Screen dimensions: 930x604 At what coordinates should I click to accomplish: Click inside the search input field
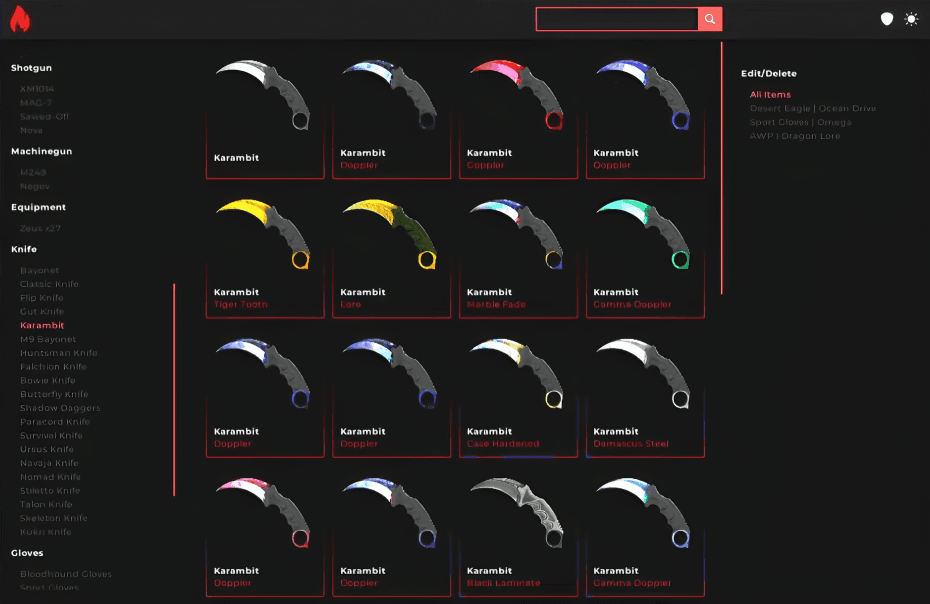pos(615,18)
